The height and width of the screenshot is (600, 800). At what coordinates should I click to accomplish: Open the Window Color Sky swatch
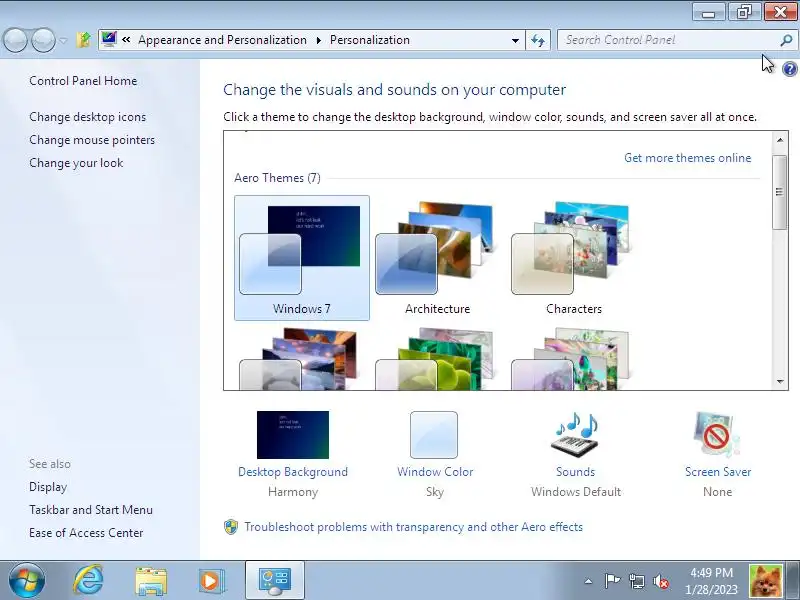pos(434,435)
